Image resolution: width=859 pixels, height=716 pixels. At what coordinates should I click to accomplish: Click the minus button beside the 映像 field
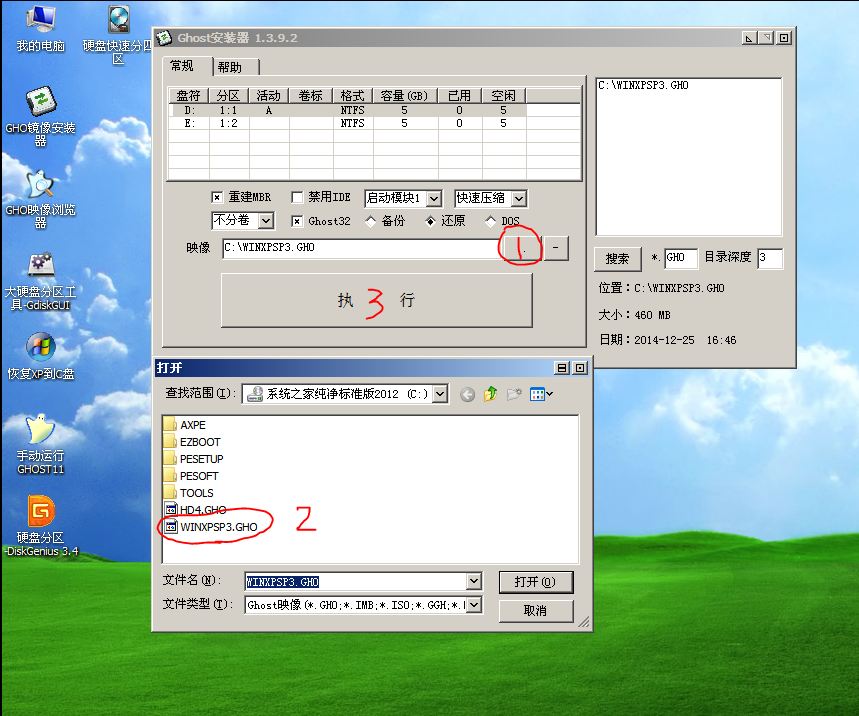tap(556, 248)
